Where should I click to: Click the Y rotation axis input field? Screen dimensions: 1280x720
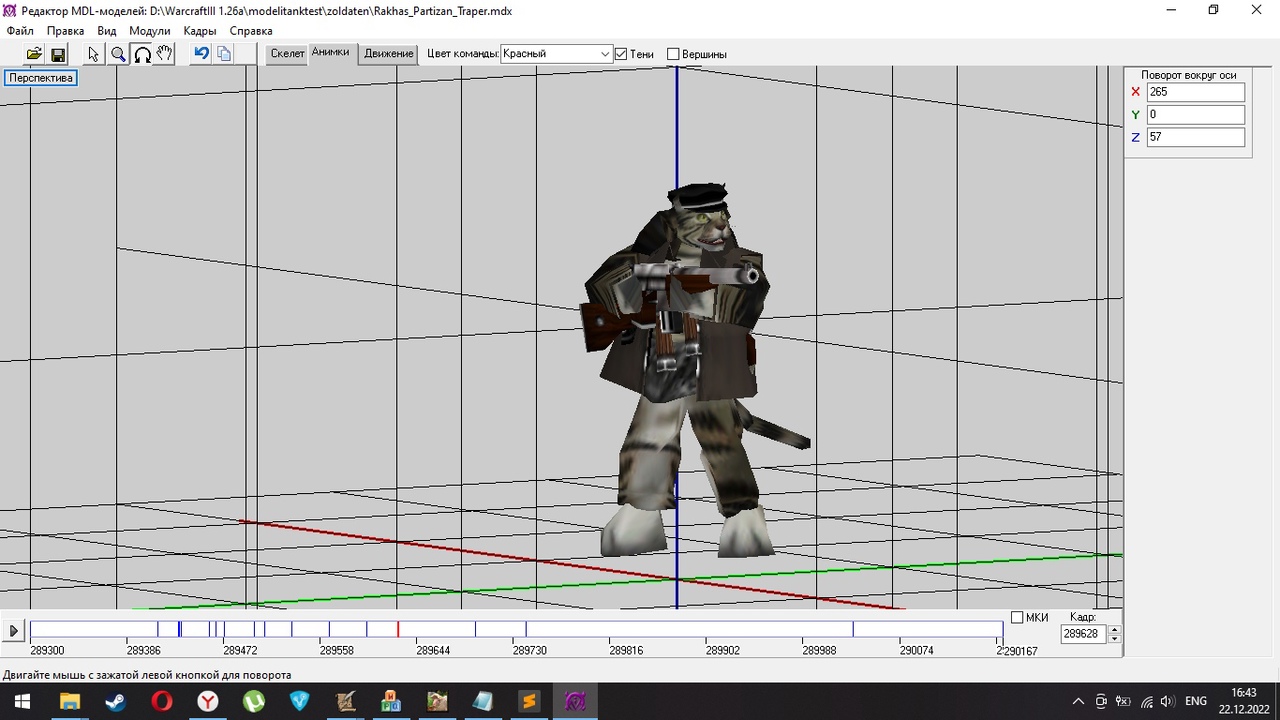tap(1196, 115)
